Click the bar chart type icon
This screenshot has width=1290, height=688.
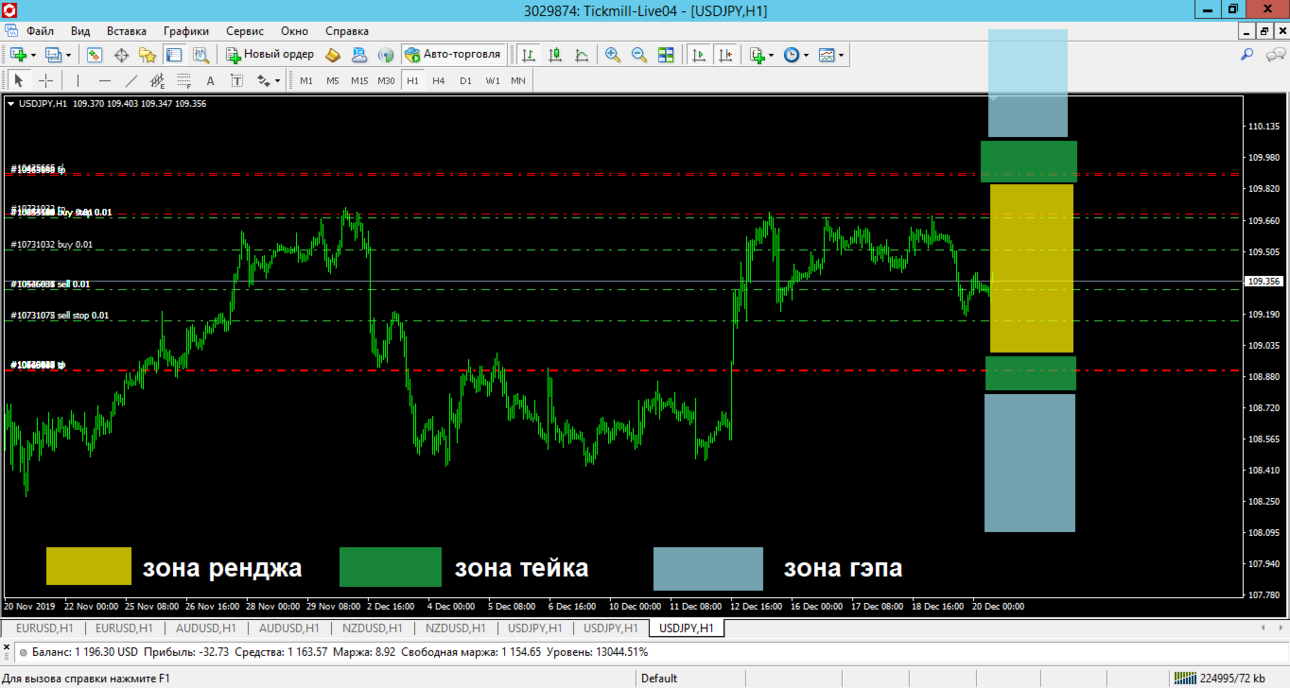pyautogui.click(x=529, y=55)
